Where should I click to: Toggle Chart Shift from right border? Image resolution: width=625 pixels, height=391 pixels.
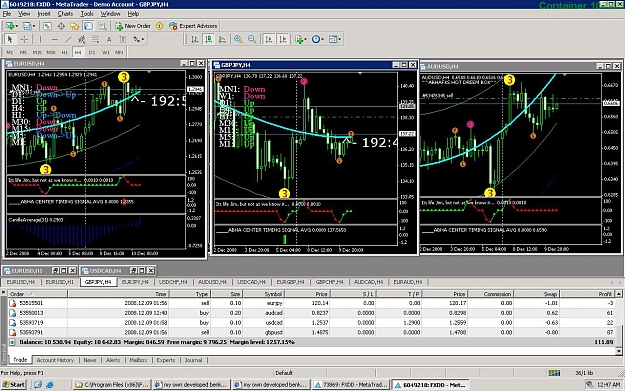[283, 39]
